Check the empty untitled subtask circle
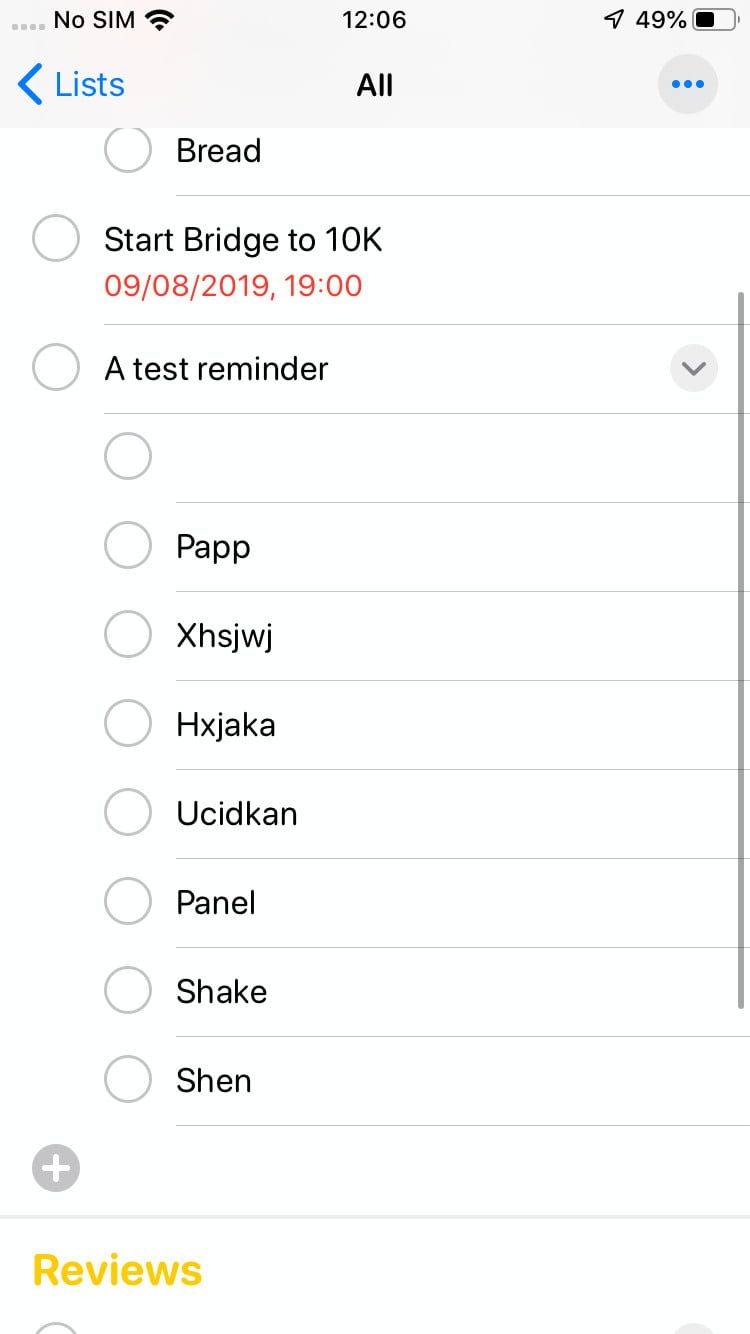This screenshot has height=1334, width=750. [128, 457]
